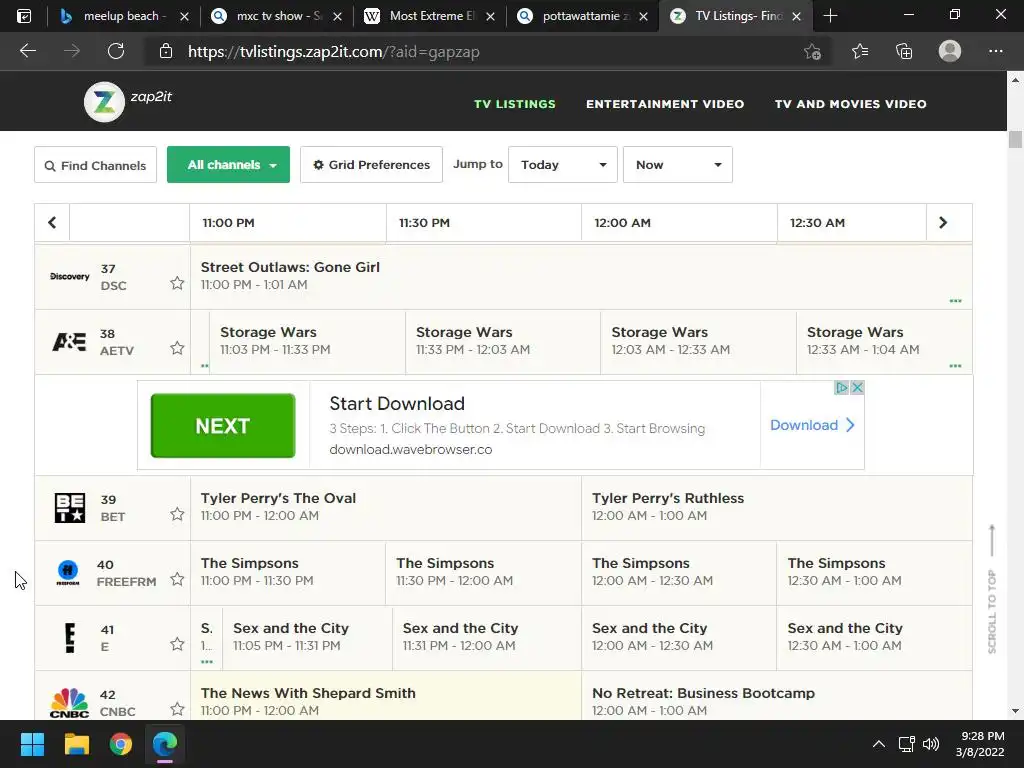Go back in browser history
Image resolution: width=1024 pixels, height=768 pixels.
point(28,51)
